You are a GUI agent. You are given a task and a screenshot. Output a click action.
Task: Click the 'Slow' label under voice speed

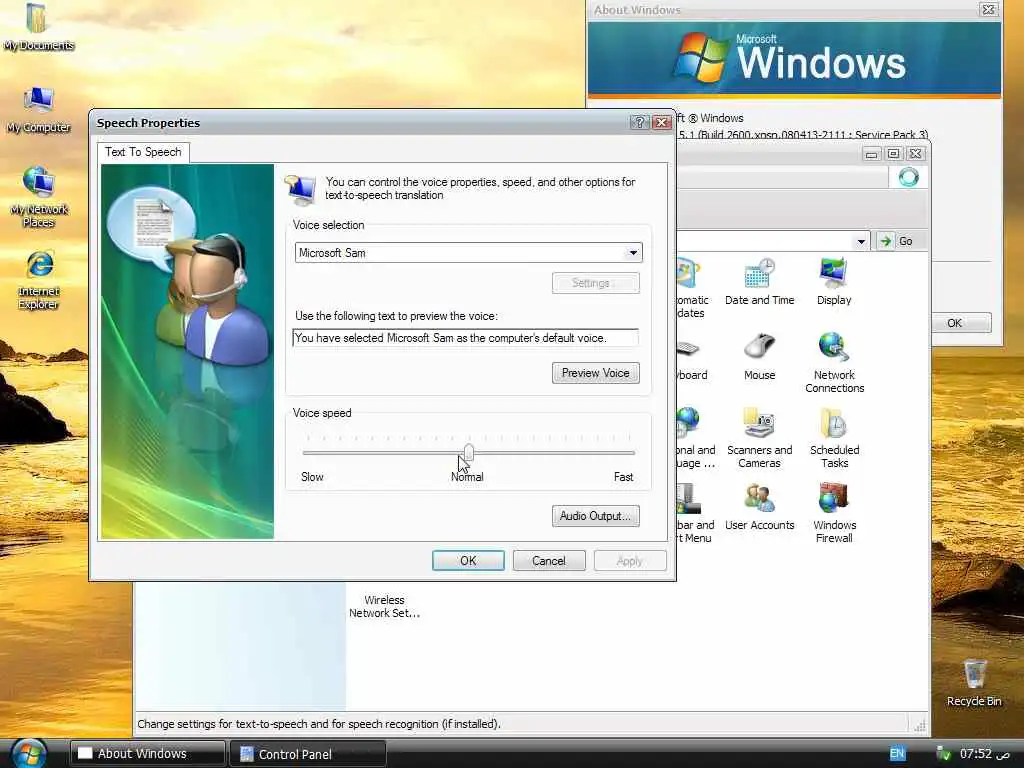(x=312, y=477)
